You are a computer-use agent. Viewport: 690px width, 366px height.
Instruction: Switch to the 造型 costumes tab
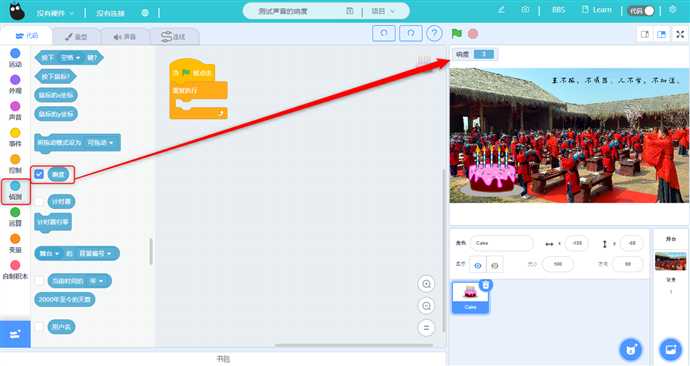[x=77, y=37]
